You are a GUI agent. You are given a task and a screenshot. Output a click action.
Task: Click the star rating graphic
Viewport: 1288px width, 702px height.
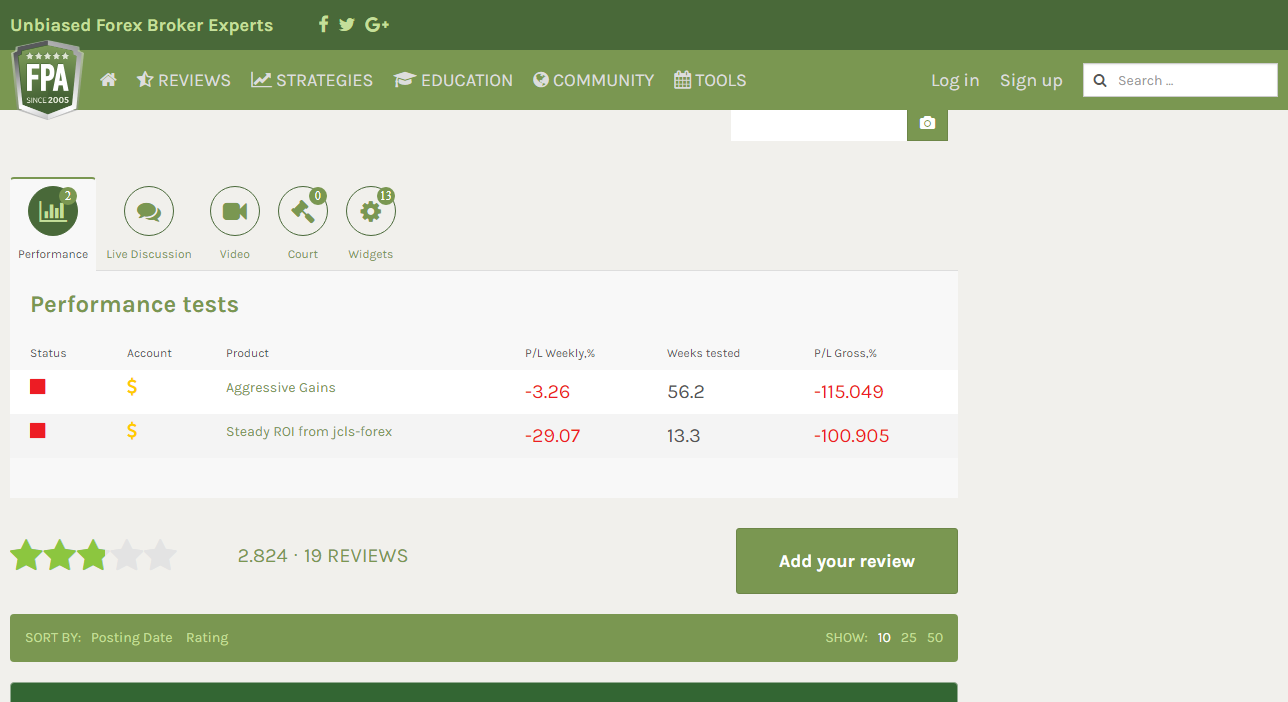point(93,555)
